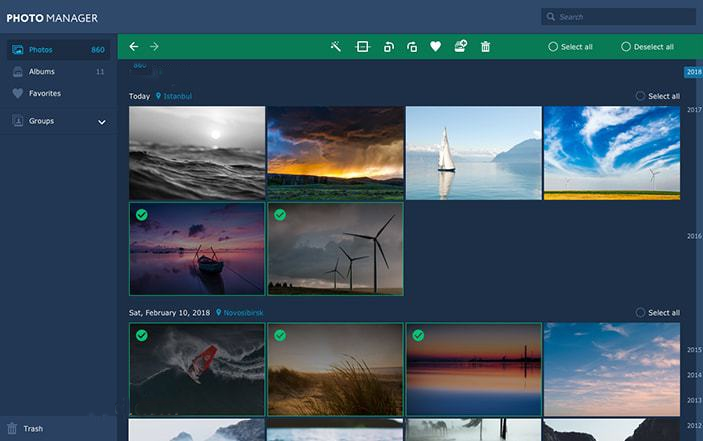Uncheck the red sunset reflection photo
Viewport: 703px width, 441px height.
tap(418, 335)
